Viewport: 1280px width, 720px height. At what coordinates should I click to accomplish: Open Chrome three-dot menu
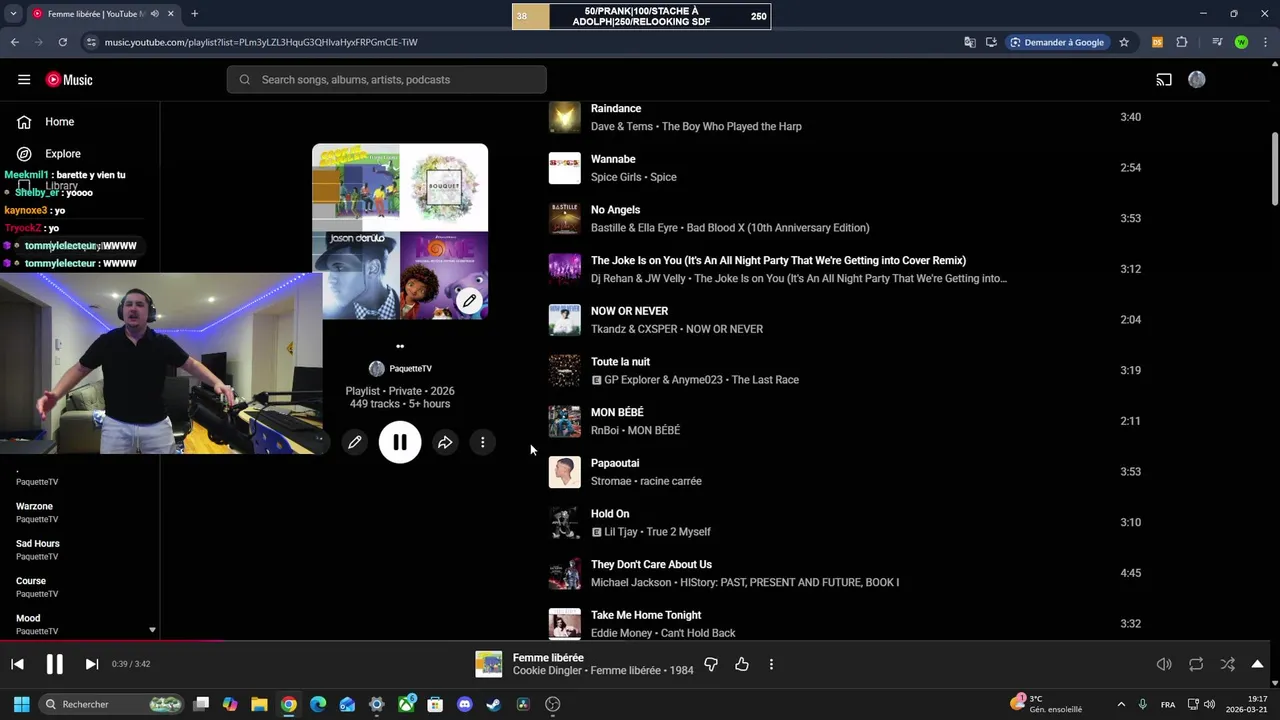(x=1264, y=42)
